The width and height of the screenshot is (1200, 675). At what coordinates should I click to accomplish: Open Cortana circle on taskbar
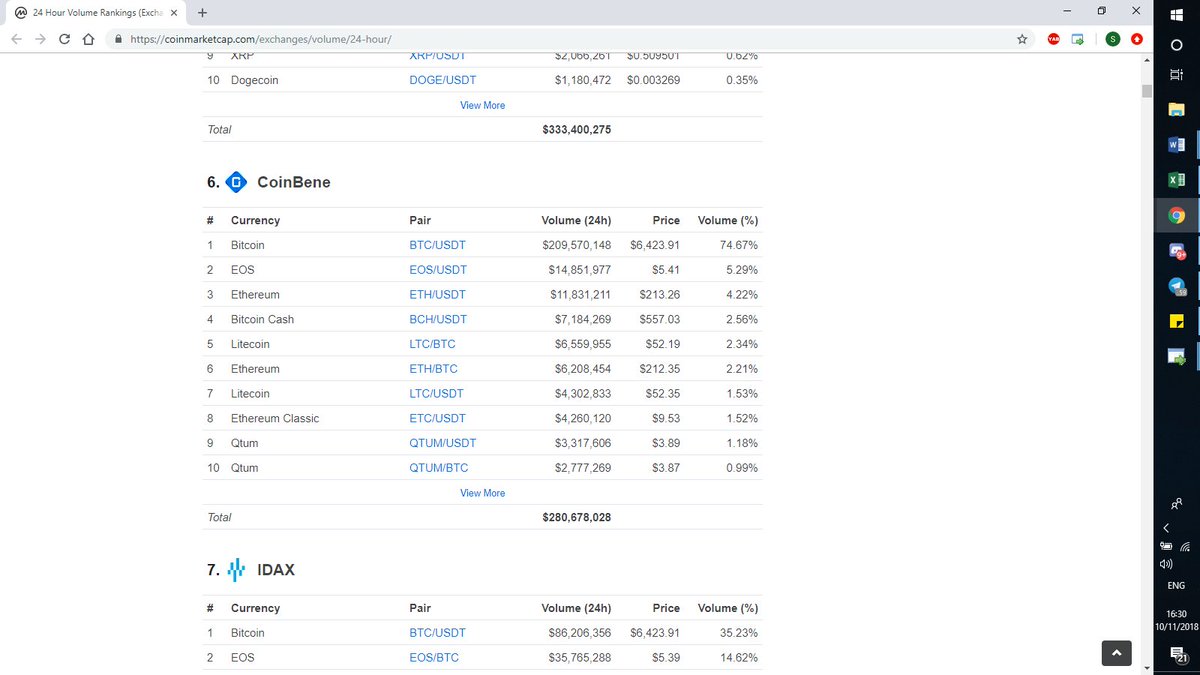pos(1177,44)
